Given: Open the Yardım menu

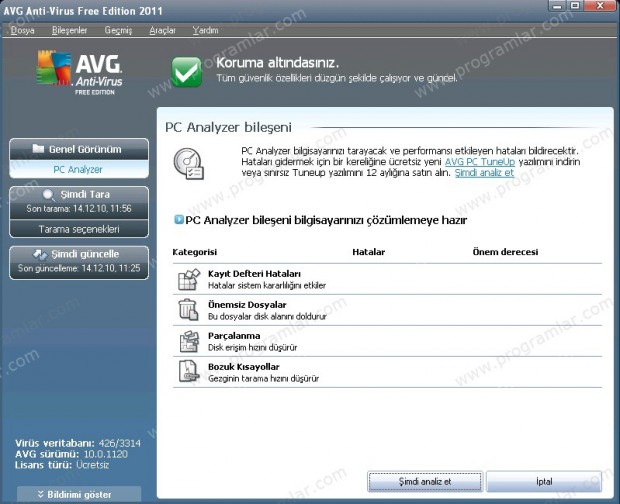Looking at the screenshot, I should tap(205, 30).
